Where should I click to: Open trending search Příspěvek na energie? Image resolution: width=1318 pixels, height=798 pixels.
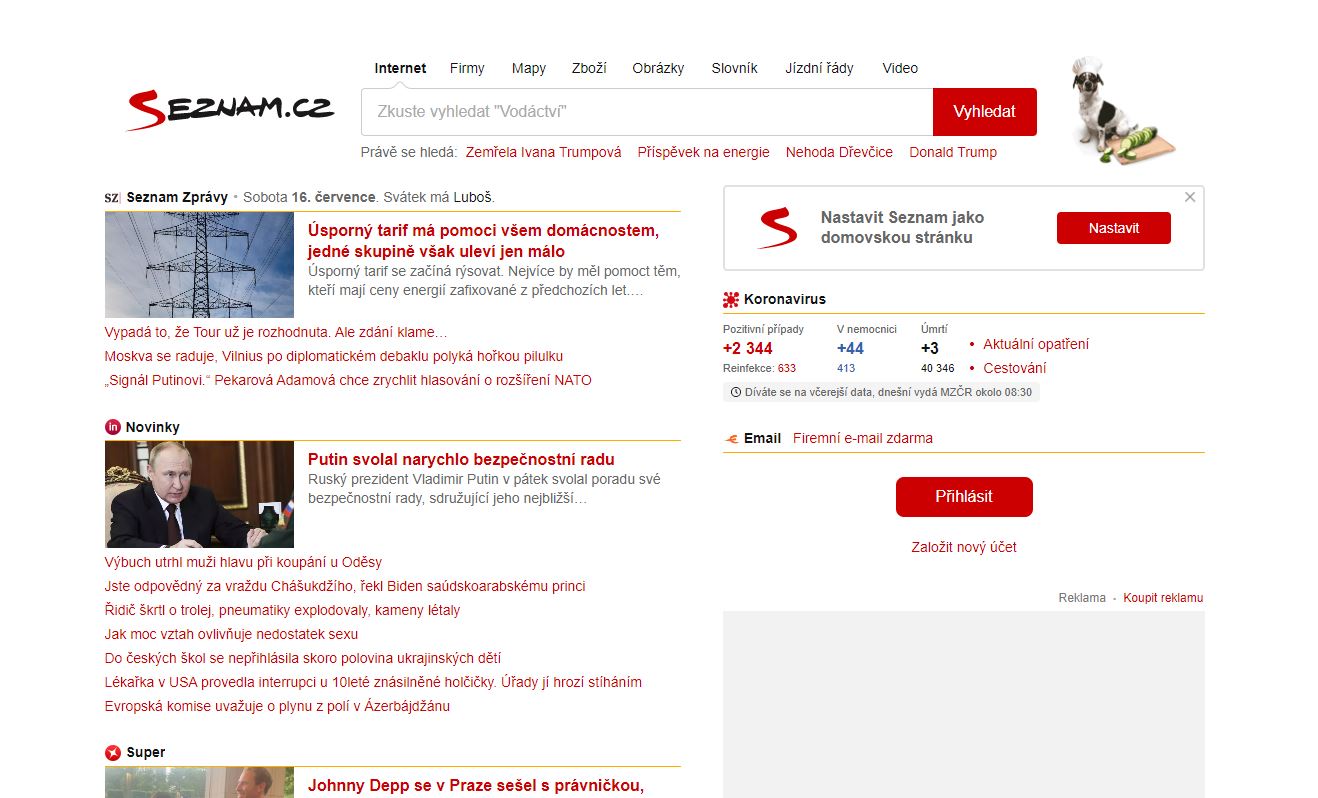pos(704,152)
